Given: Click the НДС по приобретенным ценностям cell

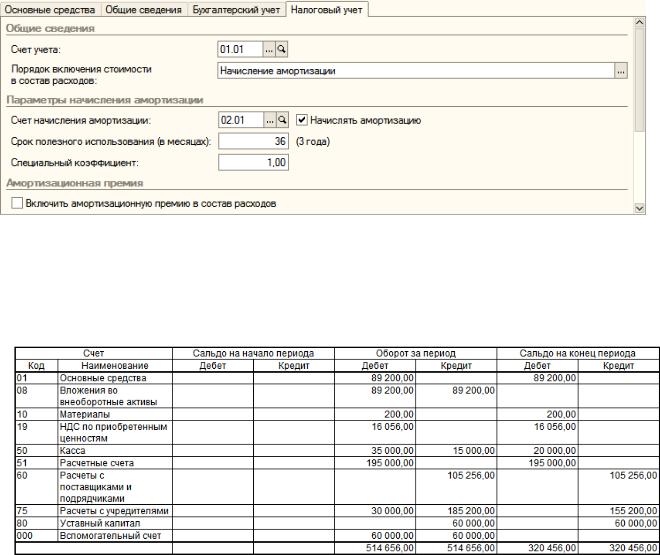Looking at the screenshot, I should (x=113, y=432).
